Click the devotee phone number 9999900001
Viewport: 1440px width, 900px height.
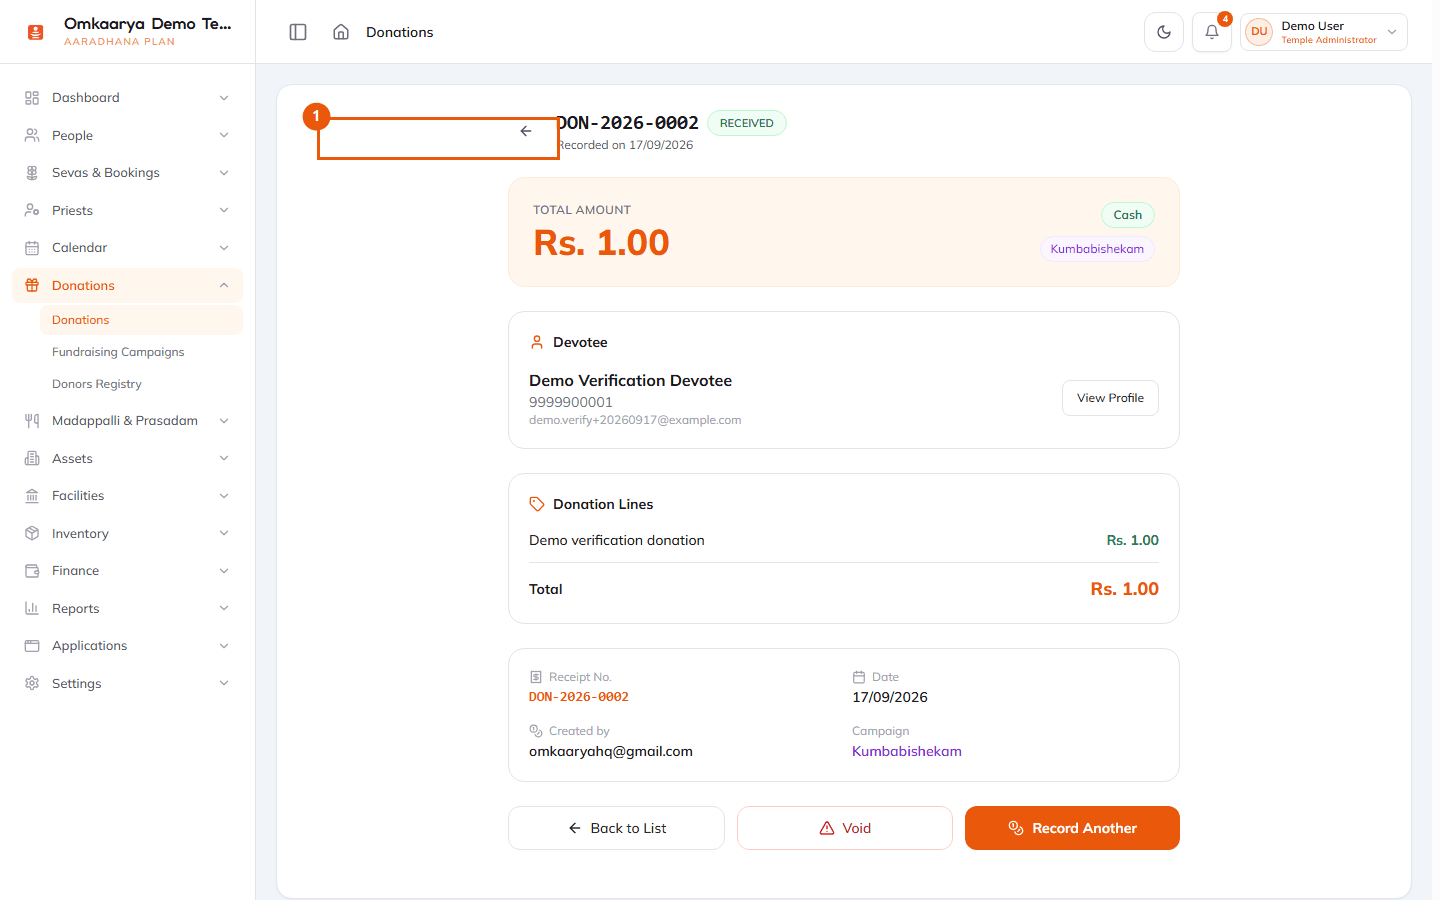click(x=571, y=402)
